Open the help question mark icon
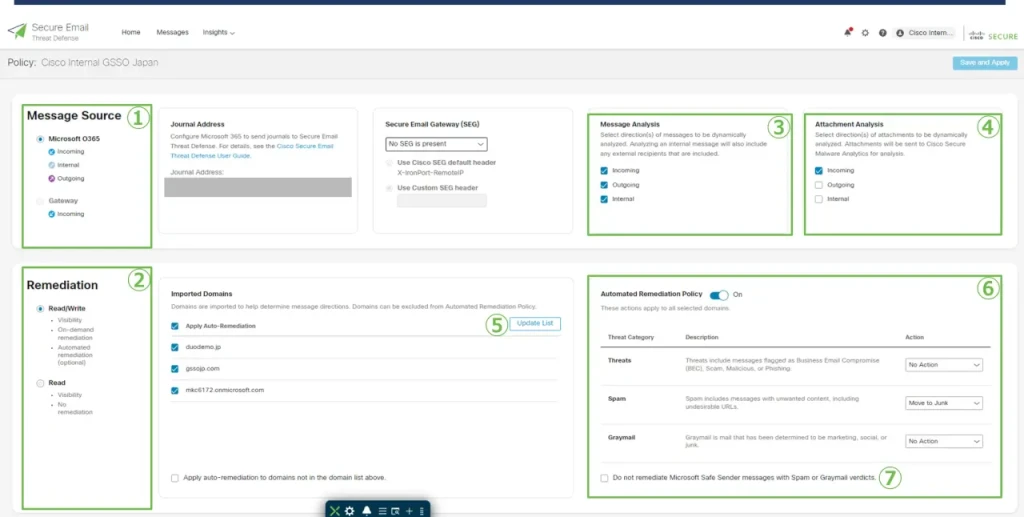This screenshot has height=517, width=1024. (882, 33)
